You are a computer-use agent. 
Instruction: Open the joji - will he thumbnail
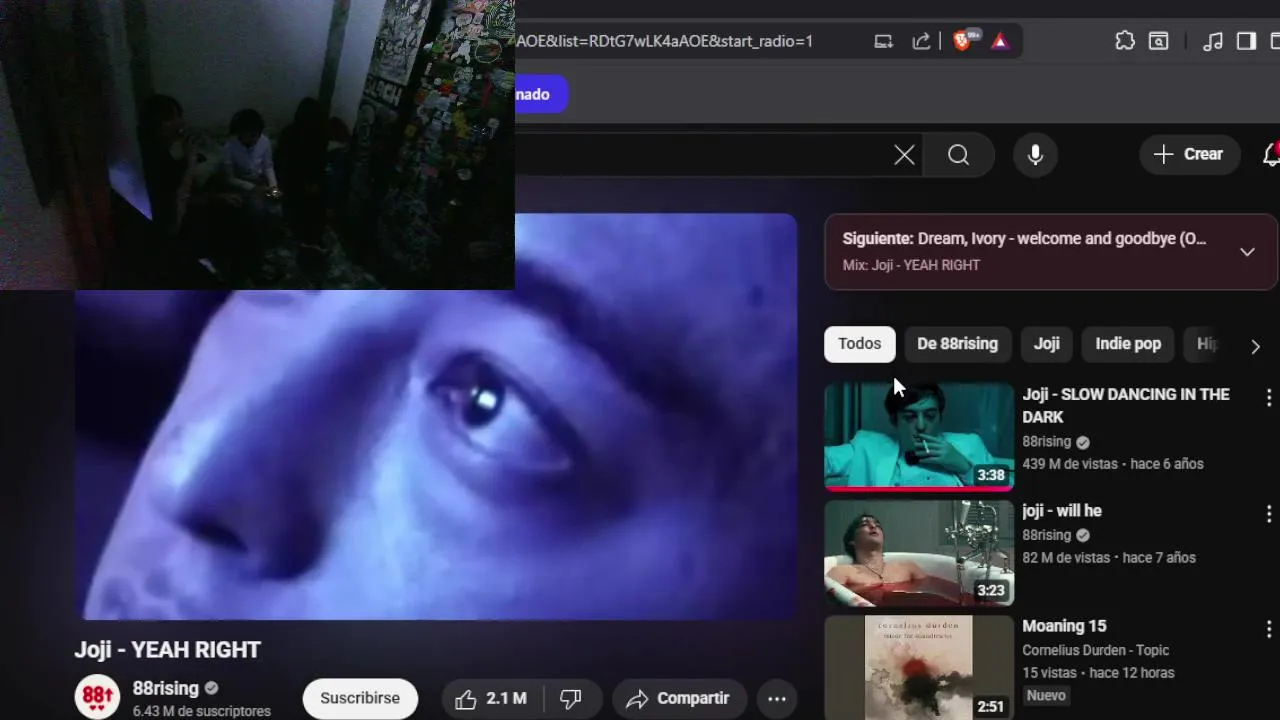(x=919, y=553)
